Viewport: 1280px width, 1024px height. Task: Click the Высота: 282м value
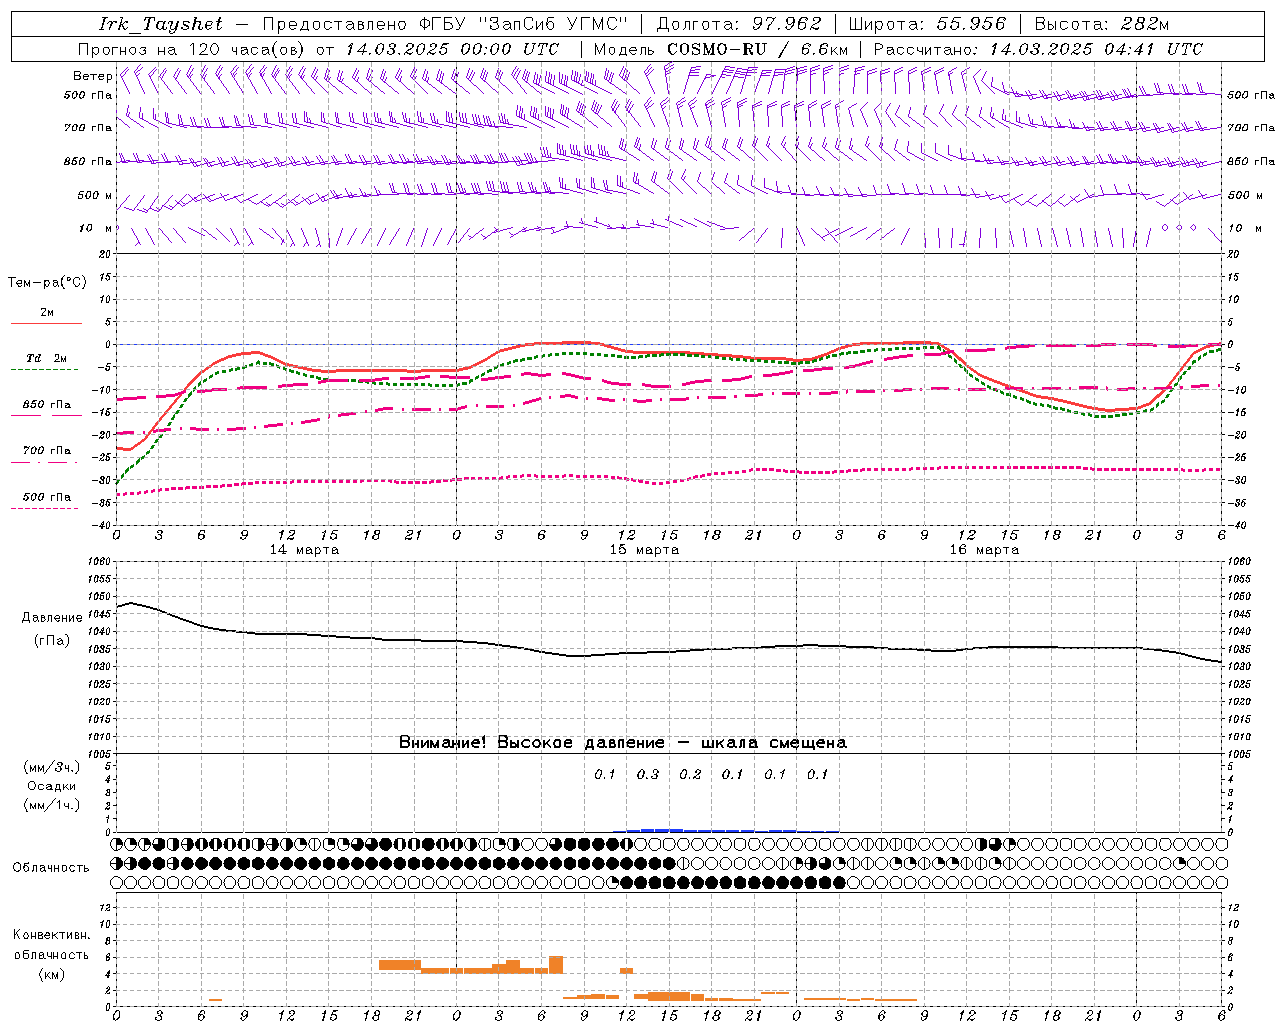1102,24
